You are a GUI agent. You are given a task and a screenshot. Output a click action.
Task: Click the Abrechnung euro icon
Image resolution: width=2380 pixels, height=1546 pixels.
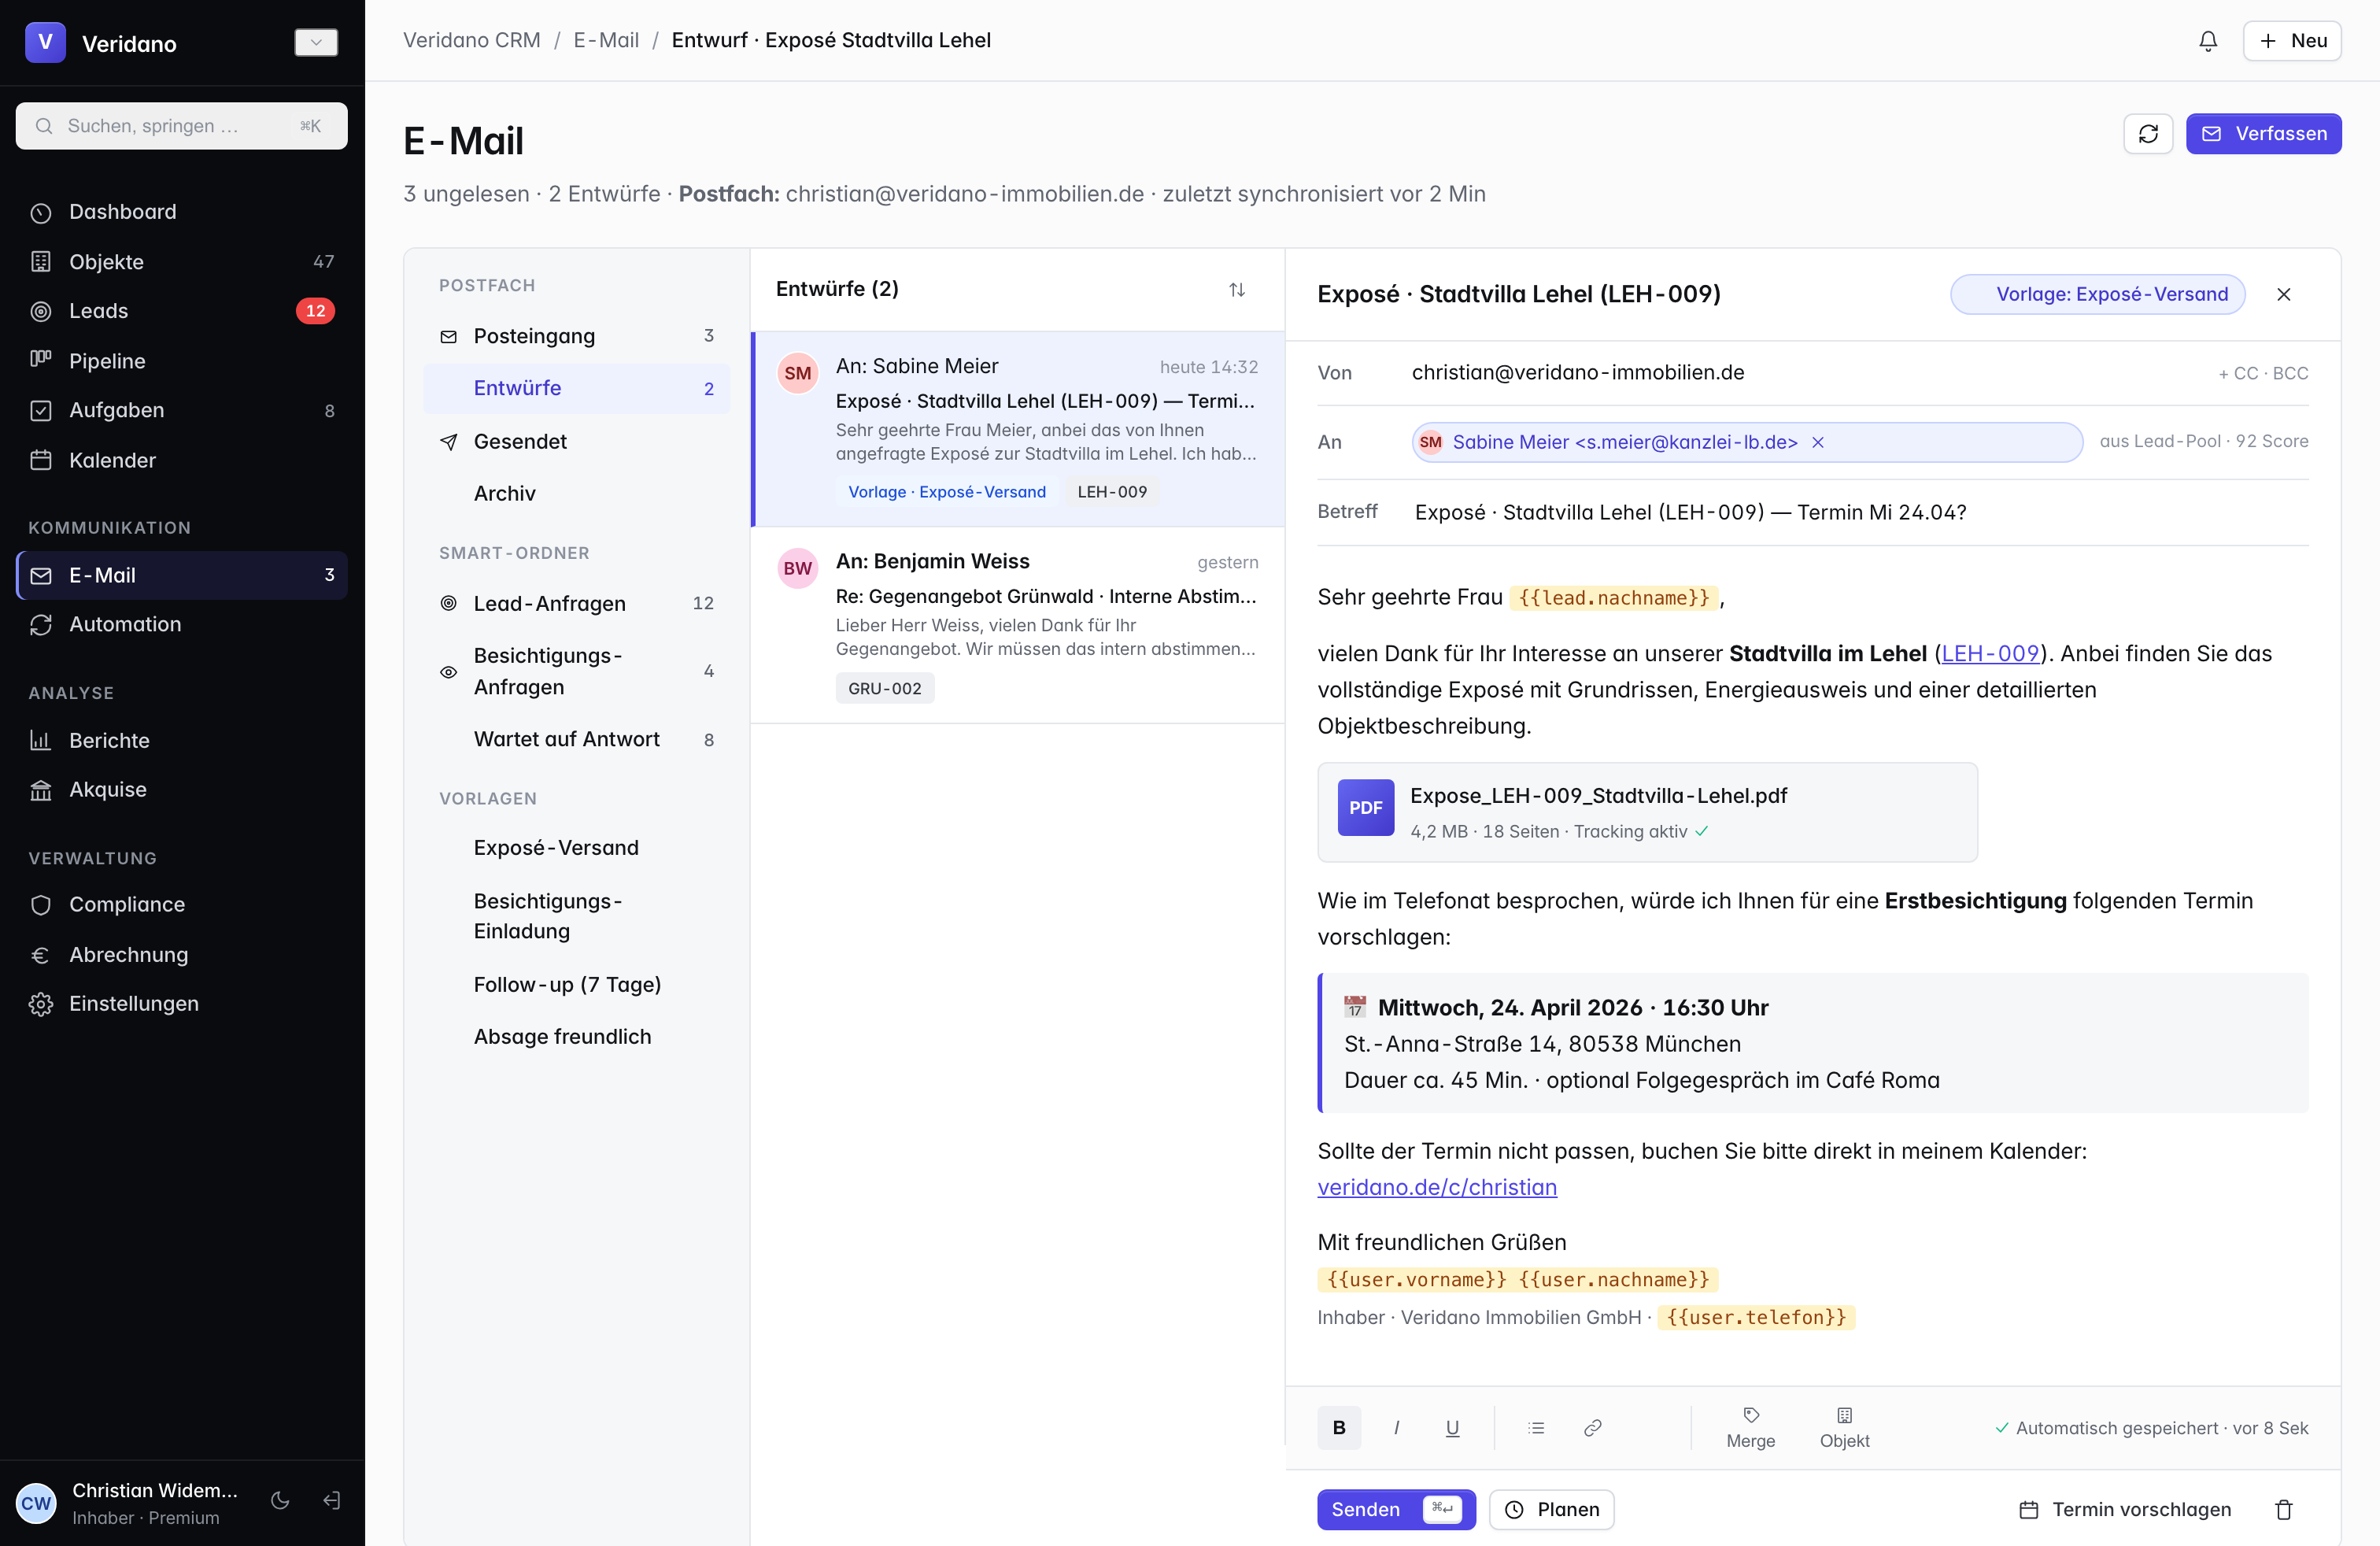coord(40,955)
